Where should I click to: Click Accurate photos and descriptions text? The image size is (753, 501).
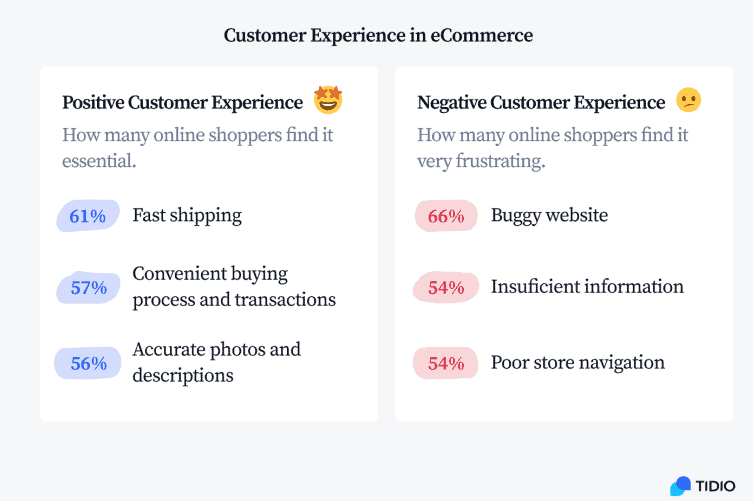click(216, 362)
